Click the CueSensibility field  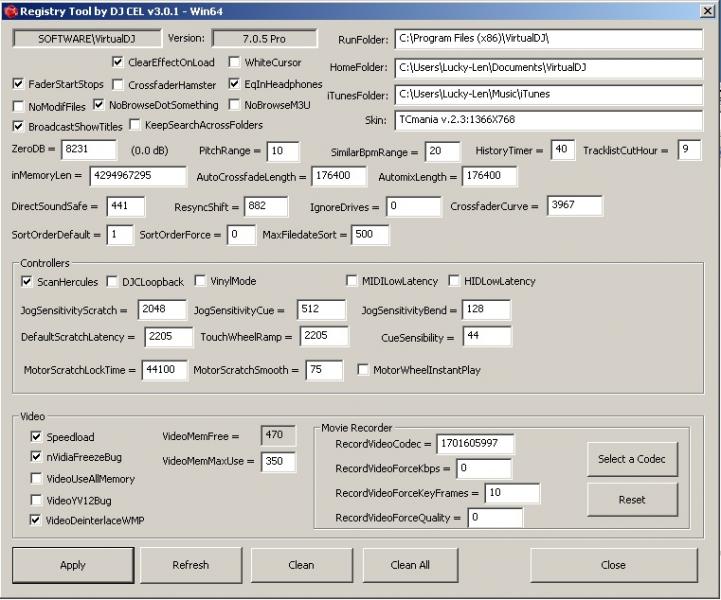click(487, 336)
